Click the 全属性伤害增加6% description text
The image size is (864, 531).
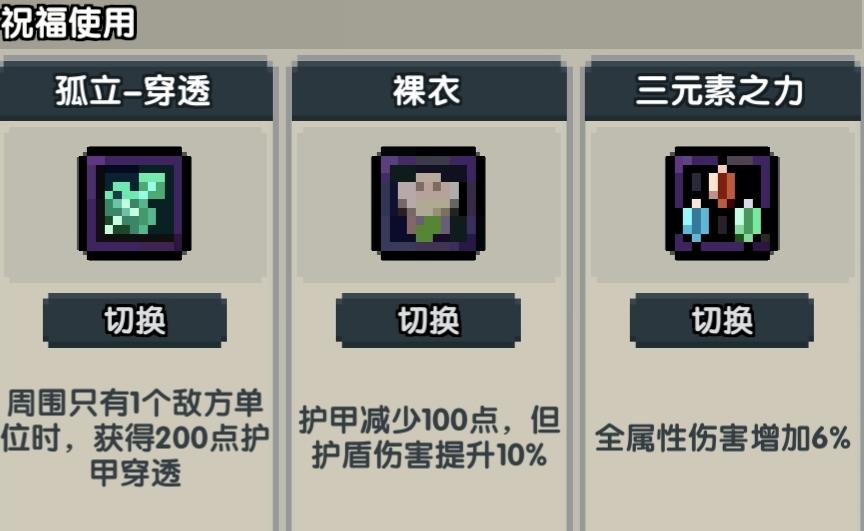tap(722, 438)
